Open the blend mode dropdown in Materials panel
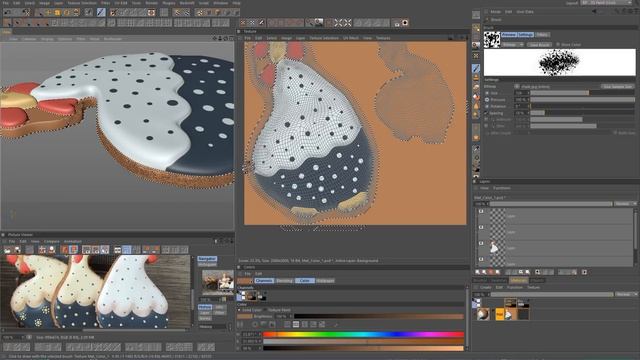Viewport: 640px width, 360px height. pyautogui.click(x=626, y=294)
